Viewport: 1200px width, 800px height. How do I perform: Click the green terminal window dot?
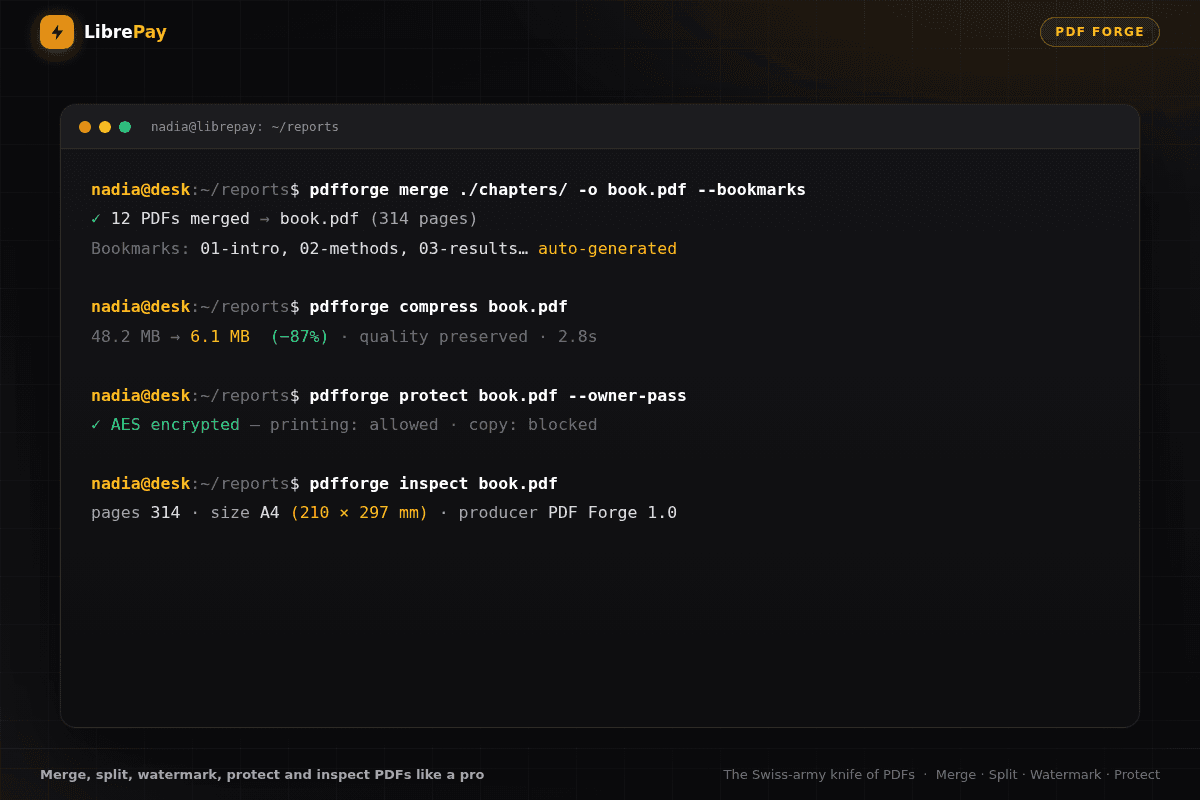click(x=125, y=127)
